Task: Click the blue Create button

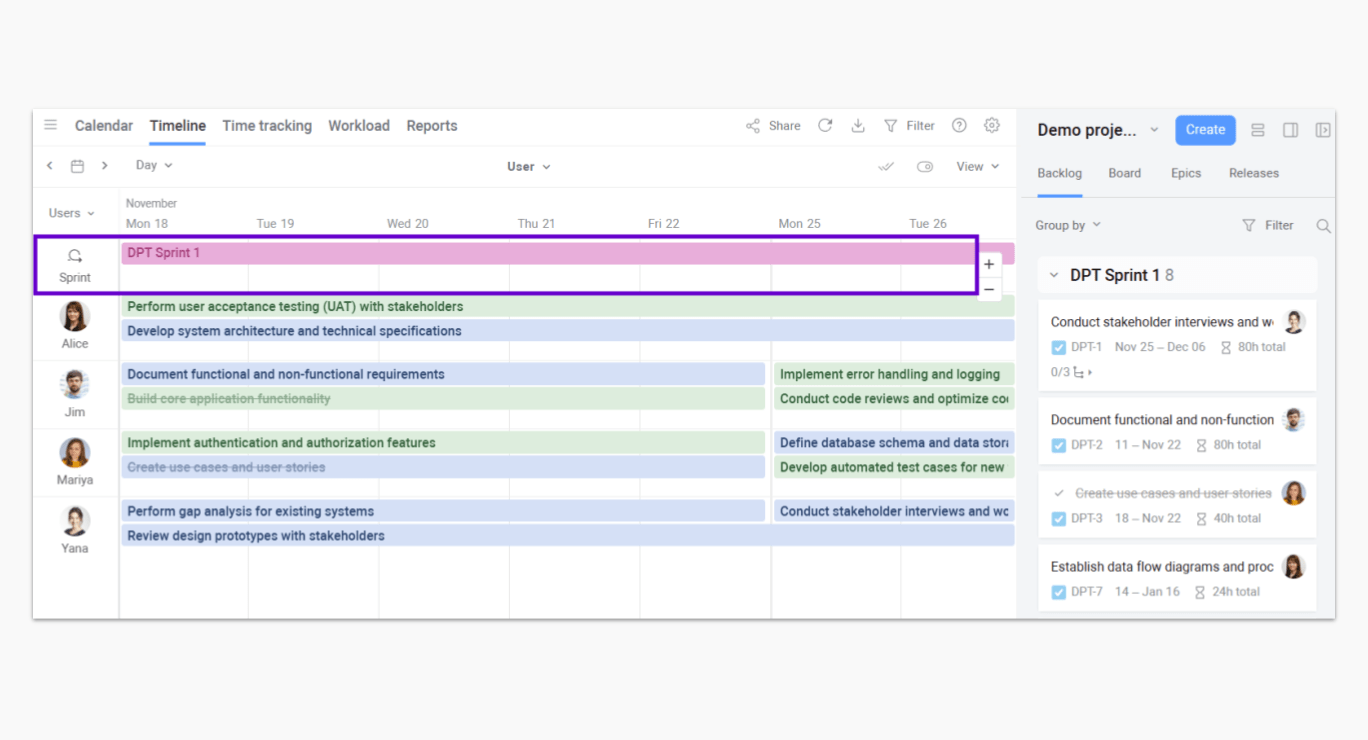Action: 1205,130
